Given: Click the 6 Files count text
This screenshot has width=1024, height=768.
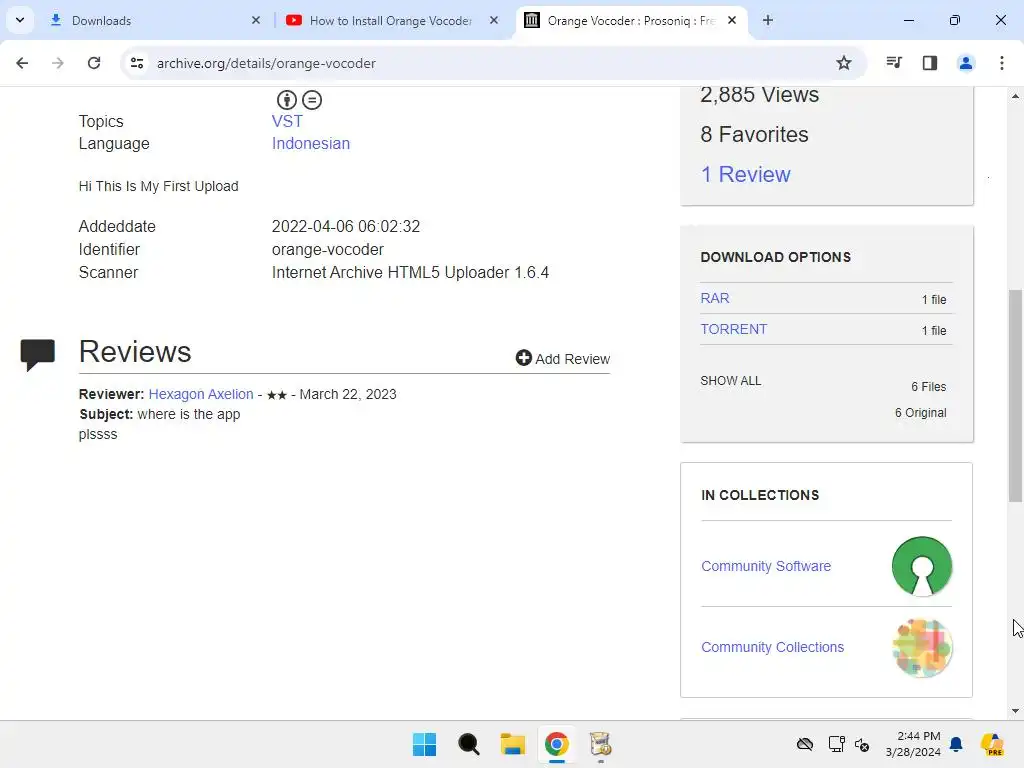Looking at the screenshot, I should pyautogui.click(x=929, y=387).
